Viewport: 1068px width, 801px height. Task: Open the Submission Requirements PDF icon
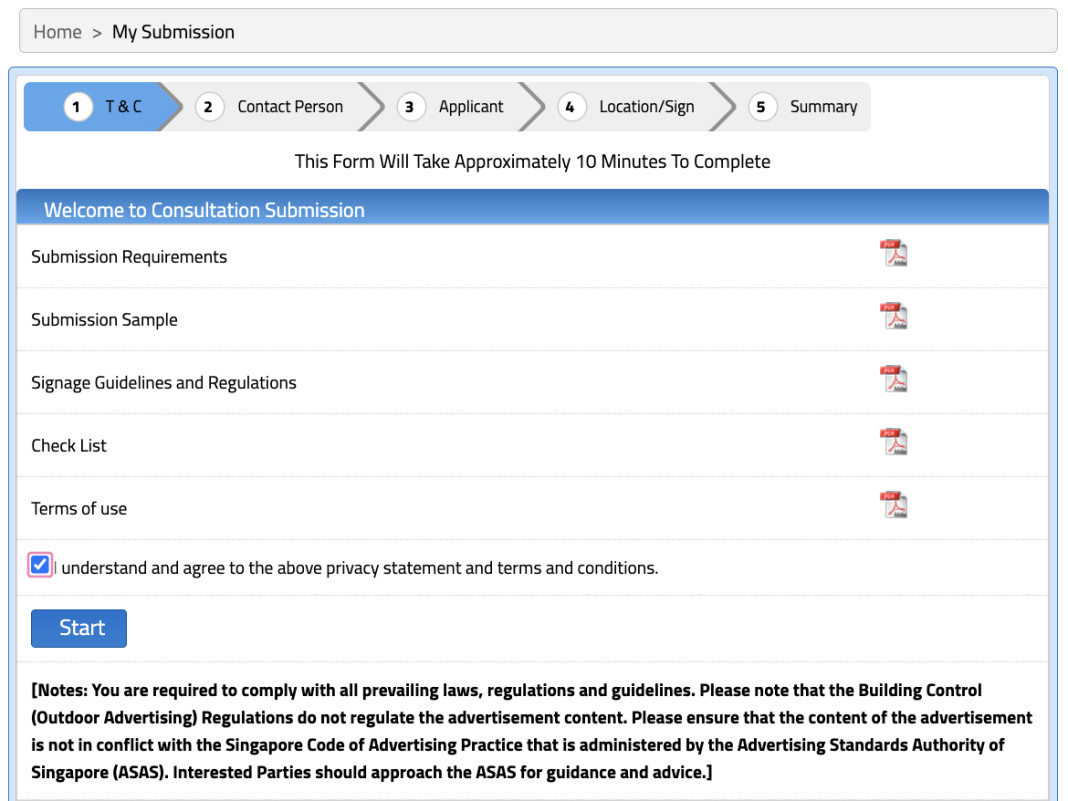coord(893,254)
